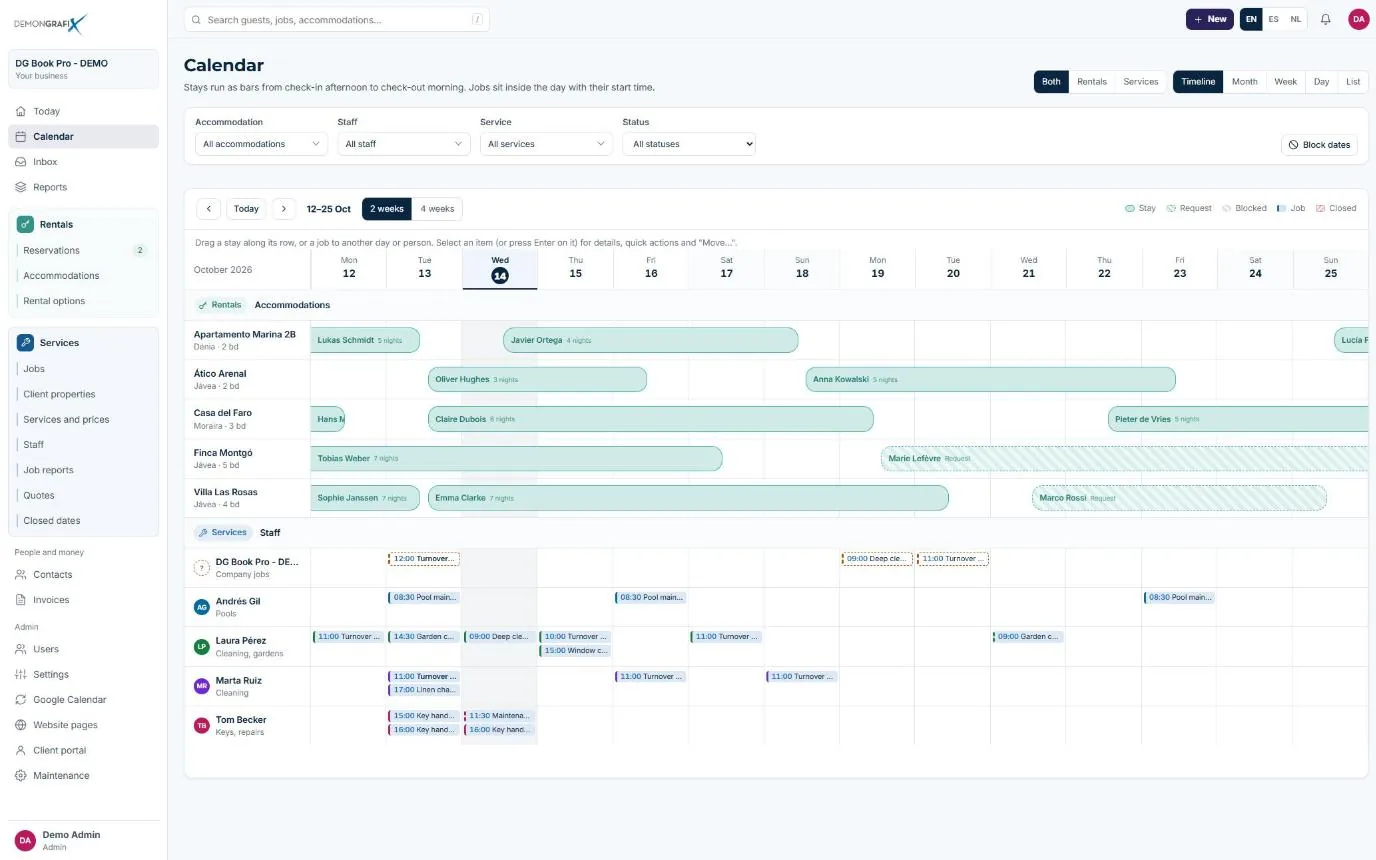The image size is (1376, 860).
Task: Click the Block dates button
Action: (1319, 145)
